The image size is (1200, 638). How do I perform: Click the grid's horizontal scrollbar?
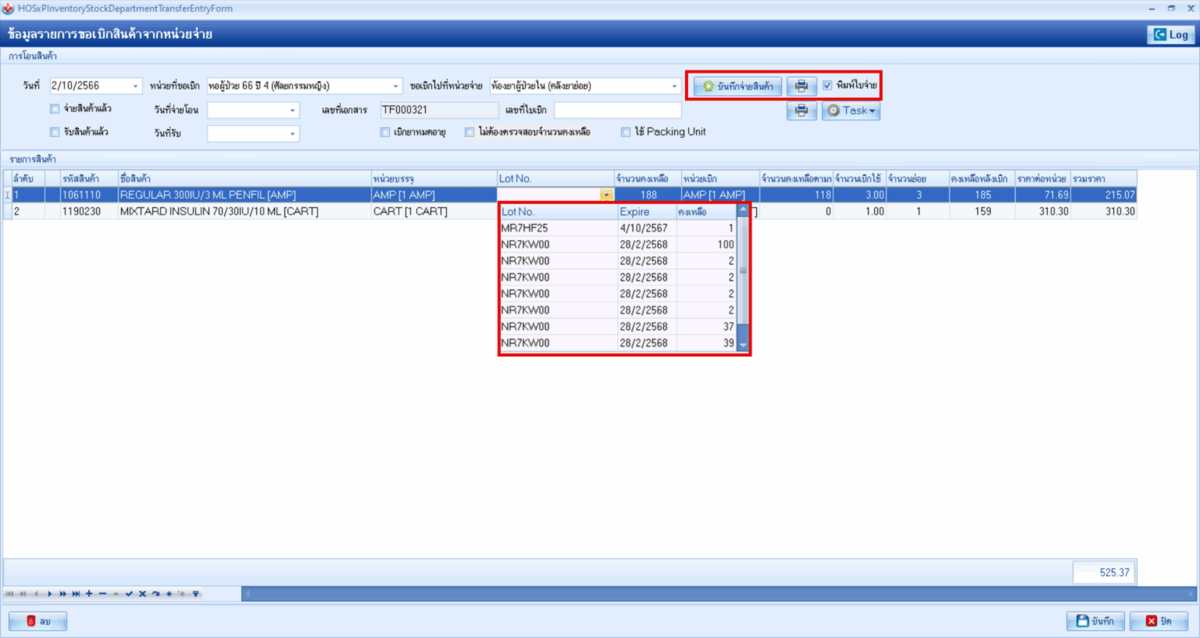coord(700,594)
